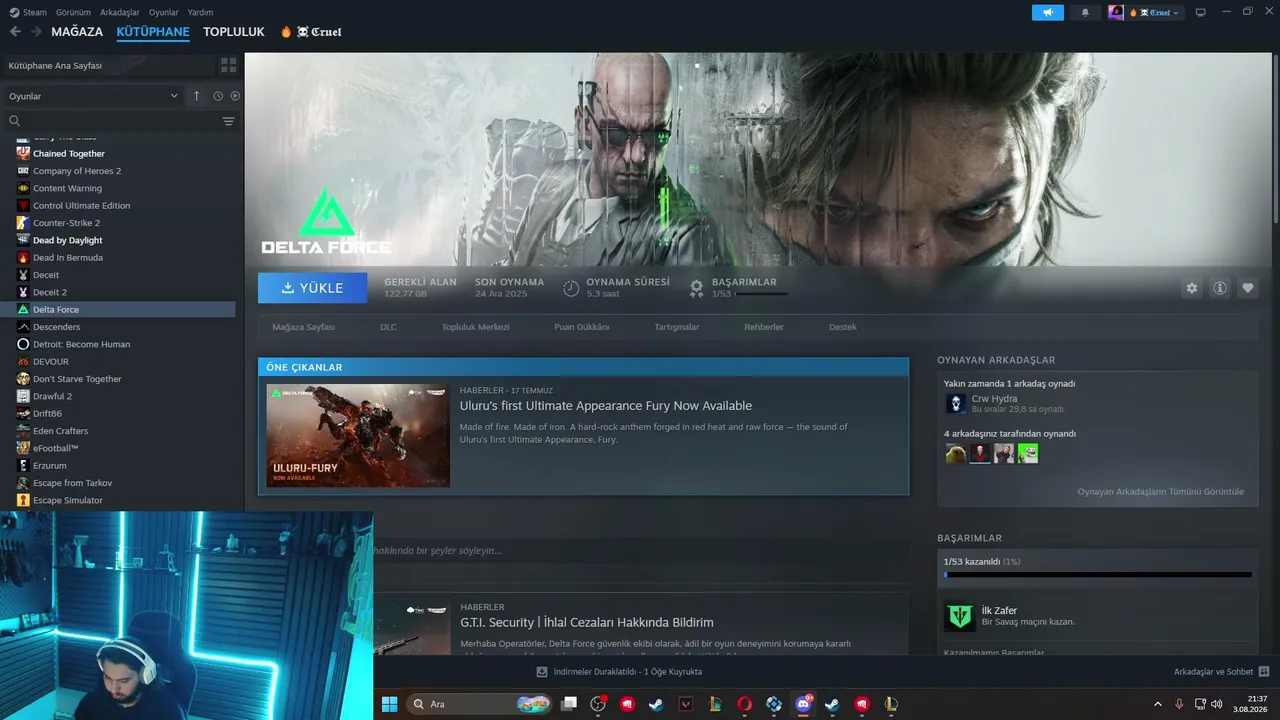Screen dimensions: 1280x720
Task: Open the G.T.I. Security İhlal Cezaları news
Action: 587,623
